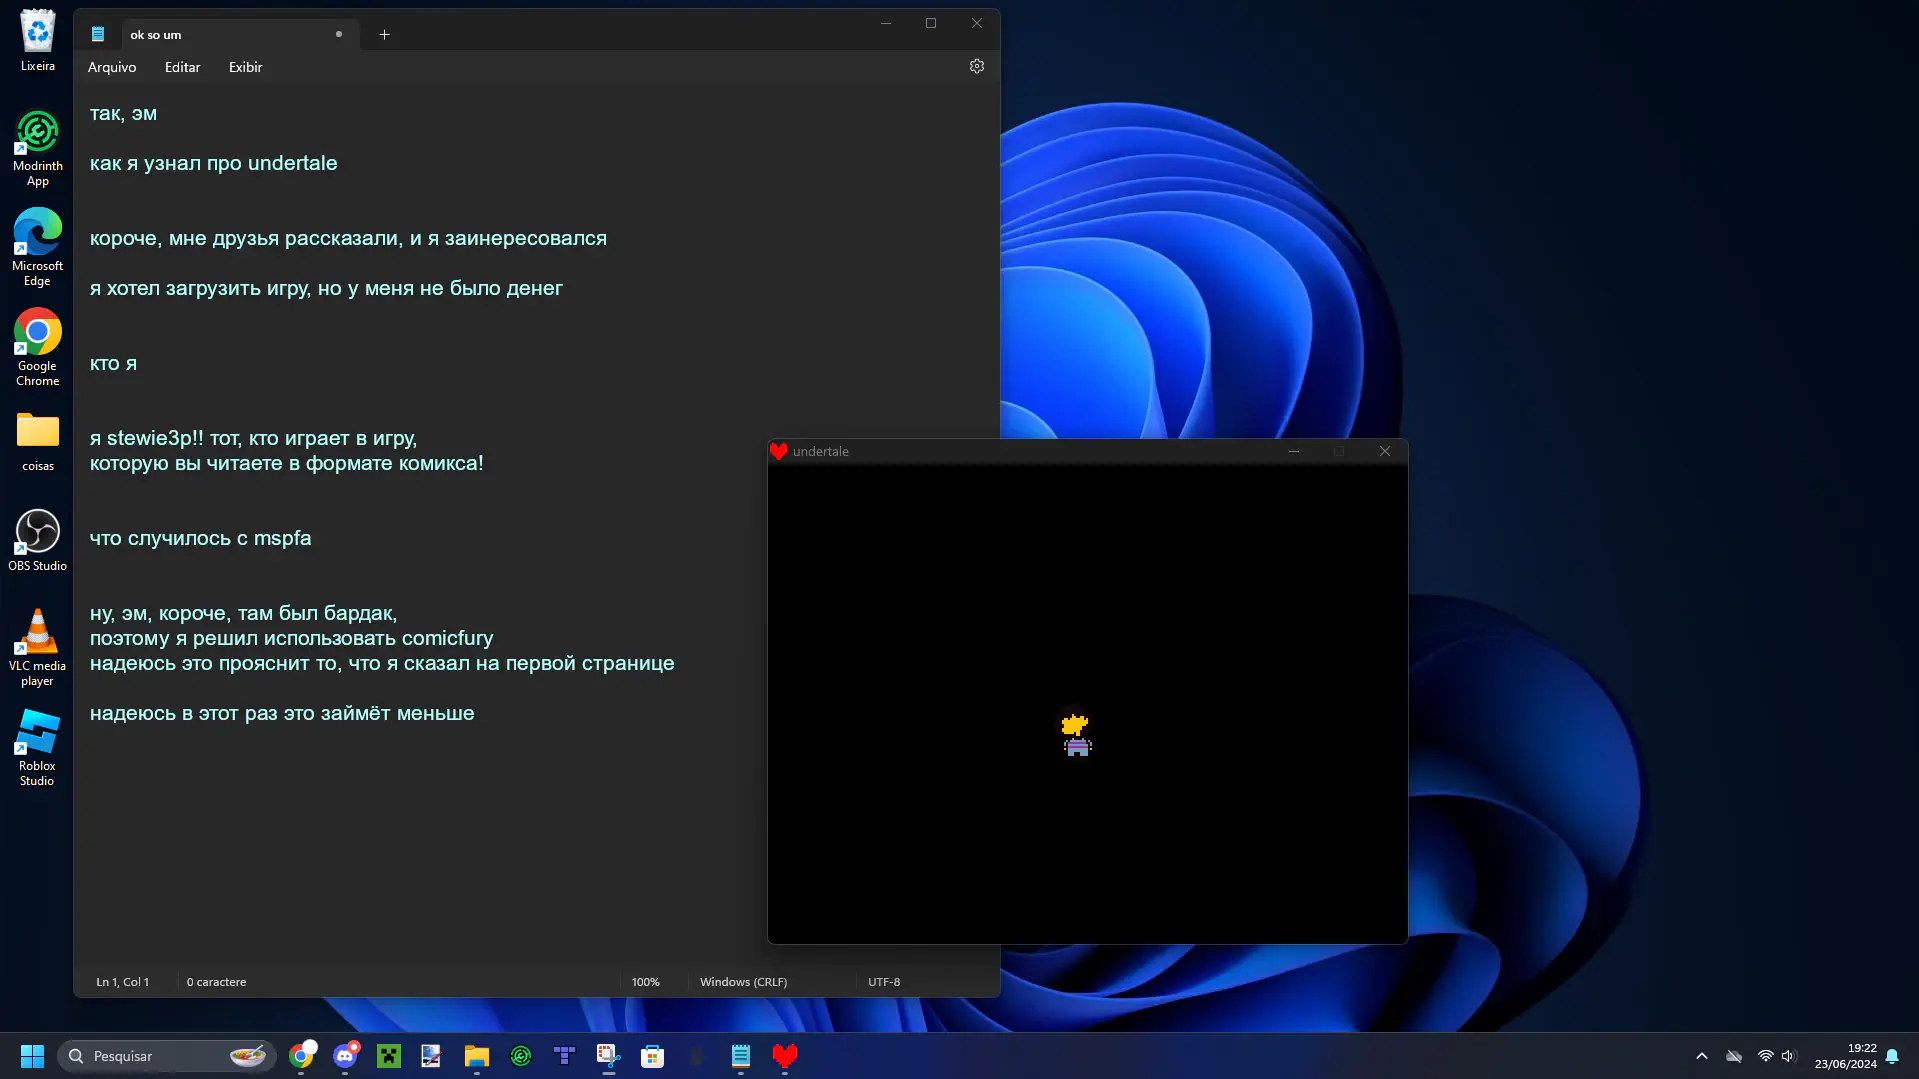Open Wi-Fi network tray icon
Viewport: 1919px width, 1079px height.
click(x=1765, y=1056)
